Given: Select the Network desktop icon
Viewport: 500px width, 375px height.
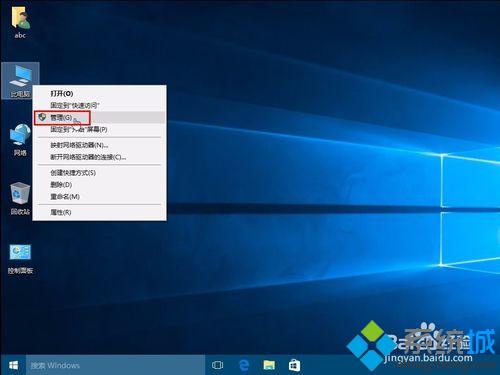Looking at the screenshot, I should pyautogui.click(x=20, y=139).
